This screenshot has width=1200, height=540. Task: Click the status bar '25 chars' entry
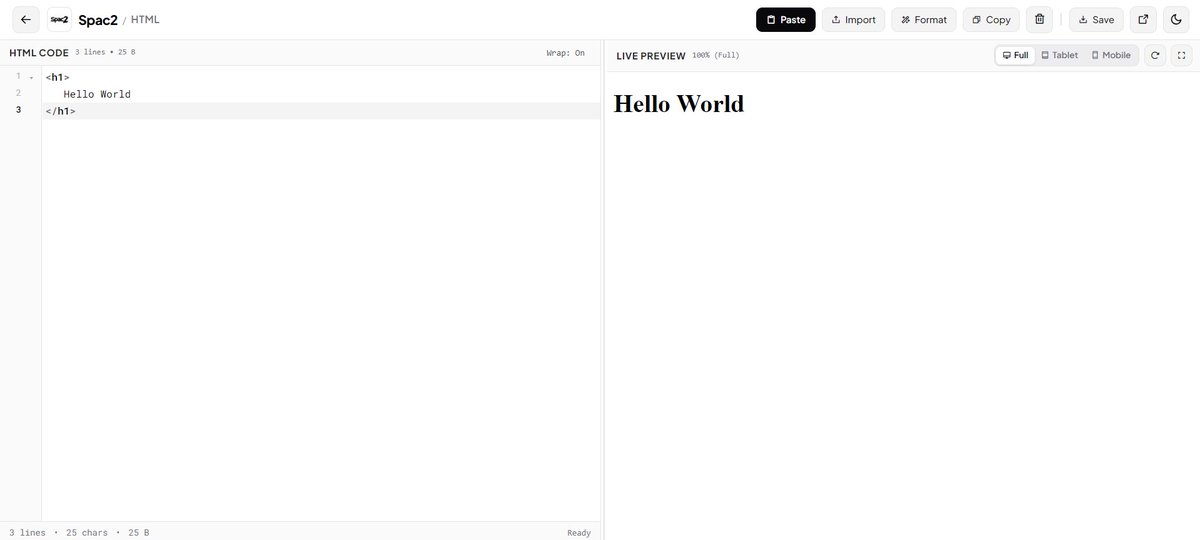pyautogui.click(x=87, y=533)
